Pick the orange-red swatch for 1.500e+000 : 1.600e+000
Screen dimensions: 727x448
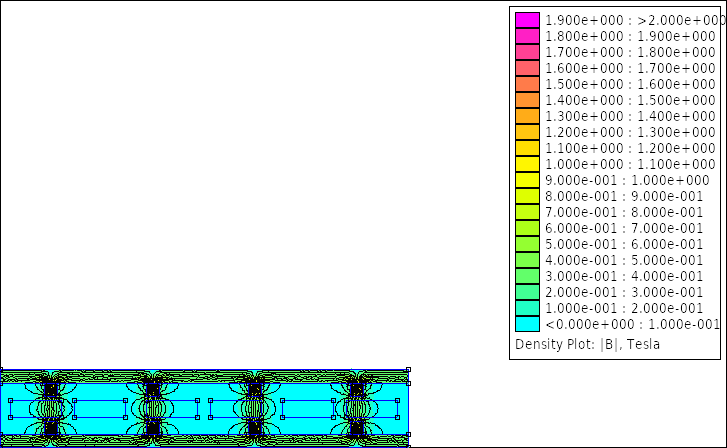click(527, 84)
